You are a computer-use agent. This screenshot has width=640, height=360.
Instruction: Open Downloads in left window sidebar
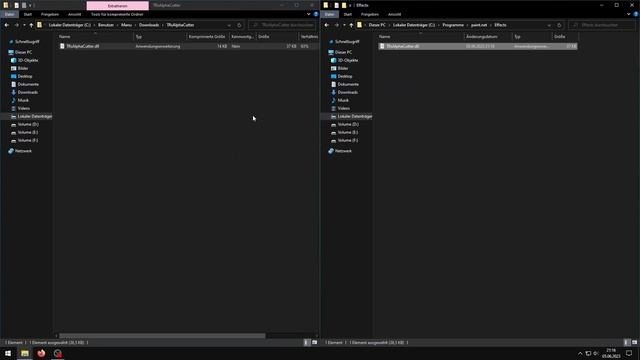click(27, 92)
